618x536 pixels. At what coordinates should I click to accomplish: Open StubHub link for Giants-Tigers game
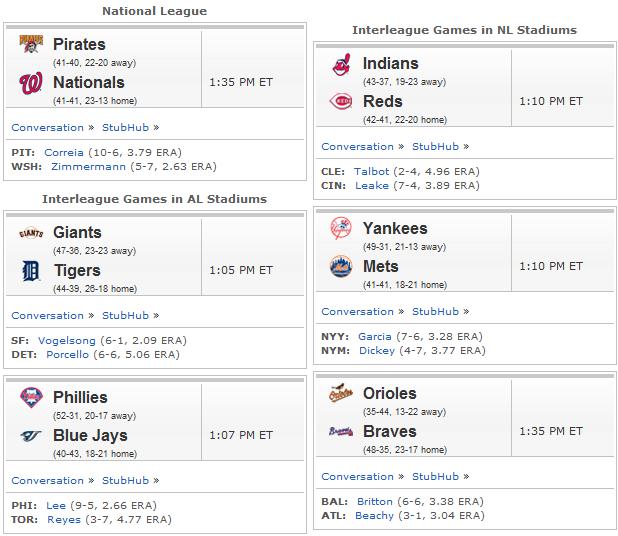[125, 316]
